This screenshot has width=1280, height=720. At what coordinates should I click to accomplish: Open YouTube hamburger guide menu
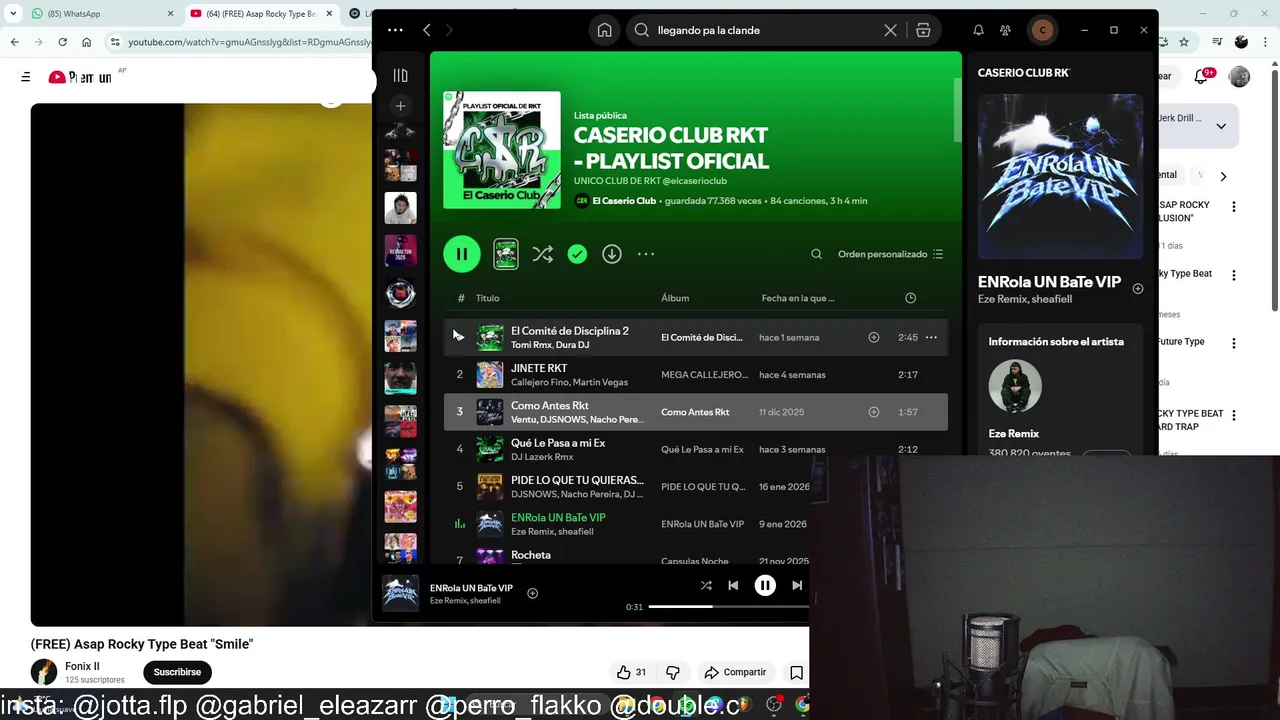click(26, 77)
